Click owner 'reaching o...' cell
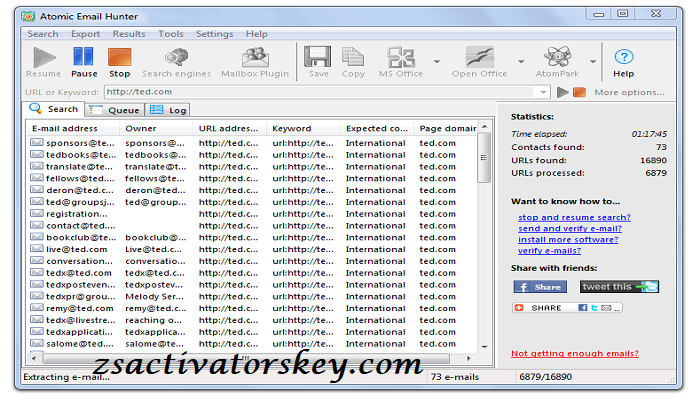Viewport: 700px width, 400px height. 154,320
